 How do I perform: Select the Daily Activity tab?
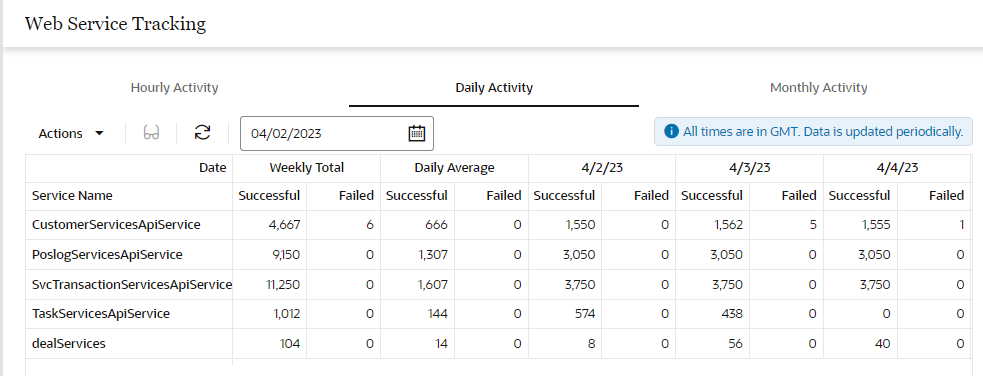494,88
